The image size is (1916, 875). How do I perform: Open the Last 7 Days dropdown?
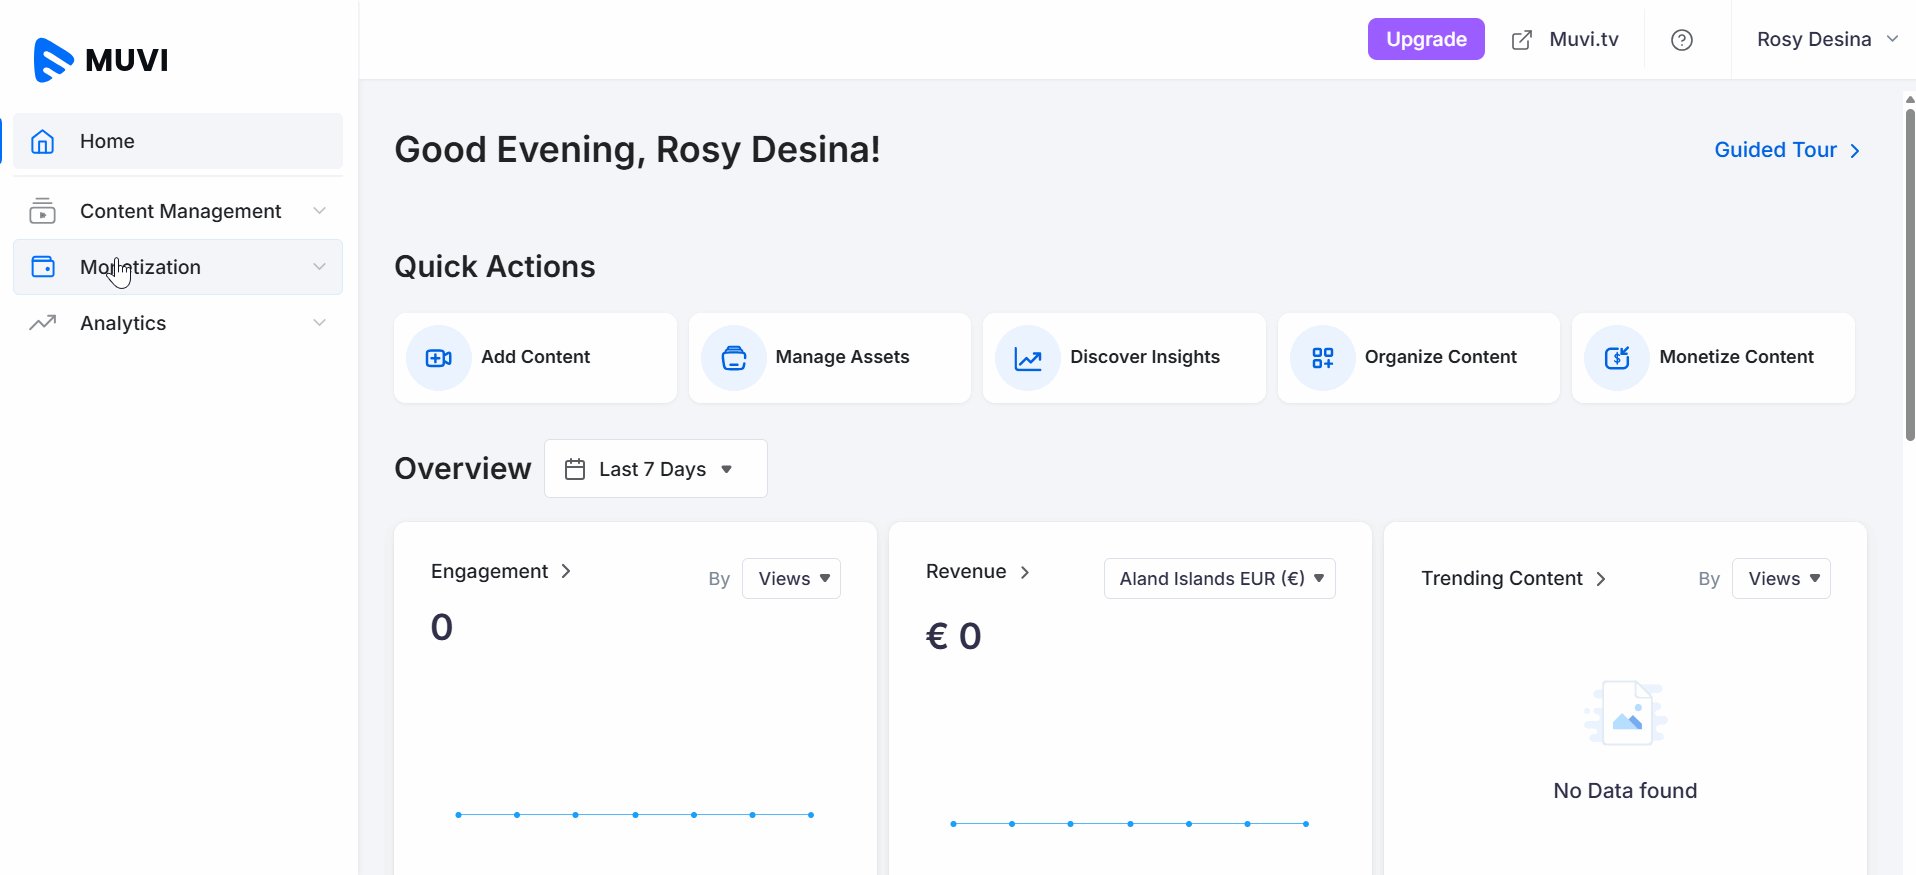pos(655,469)
